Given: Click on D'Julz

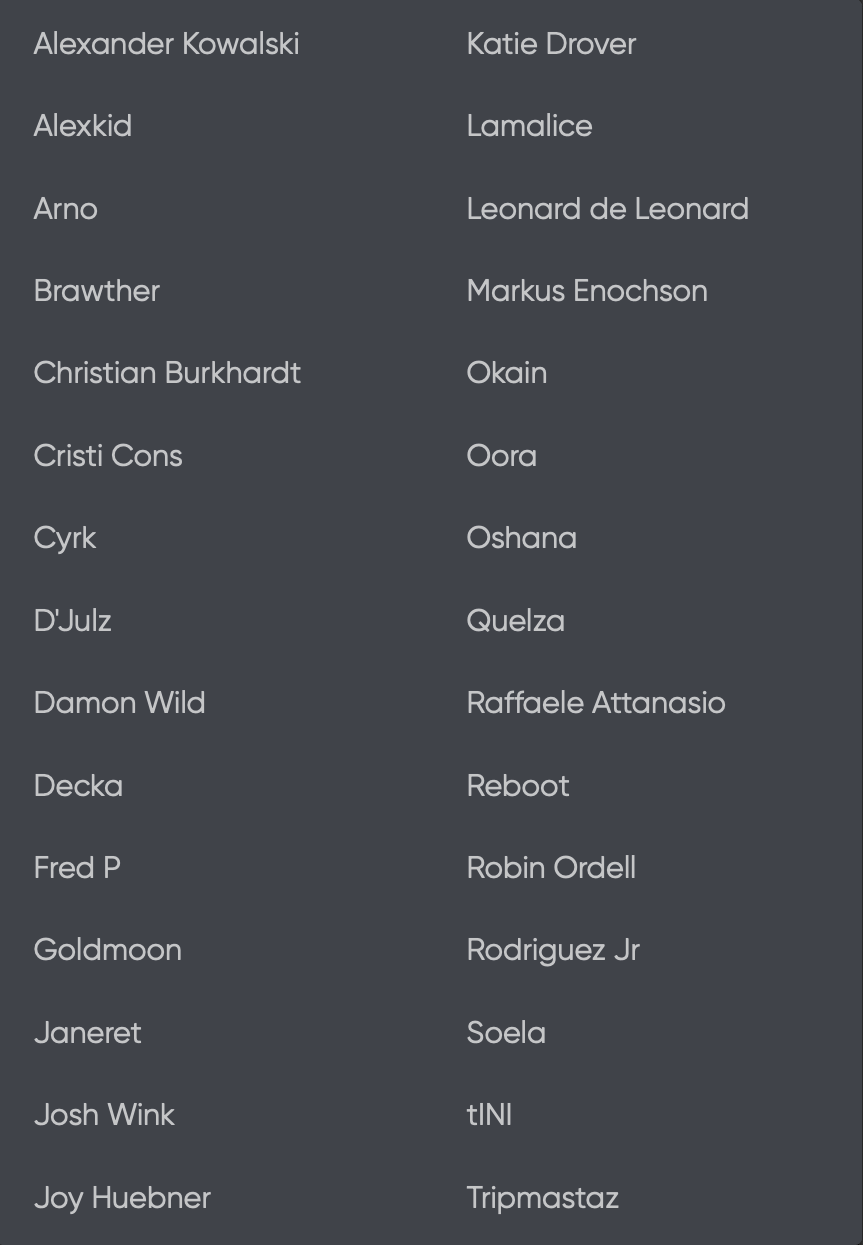Looking at the screenshot, I should click(x=72, y=621).
